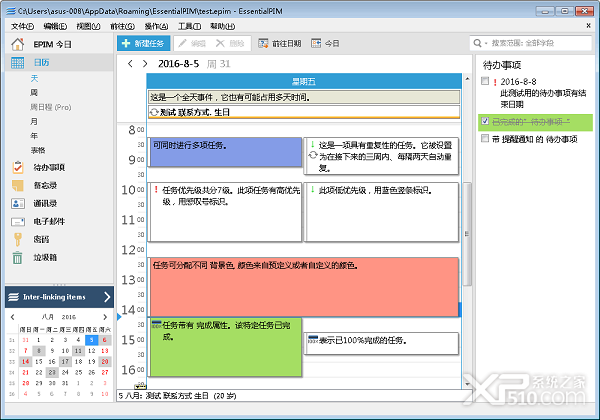Check the 带 提醒通知 的 待办事项 checkbox
600x420 pixels.
485,138
